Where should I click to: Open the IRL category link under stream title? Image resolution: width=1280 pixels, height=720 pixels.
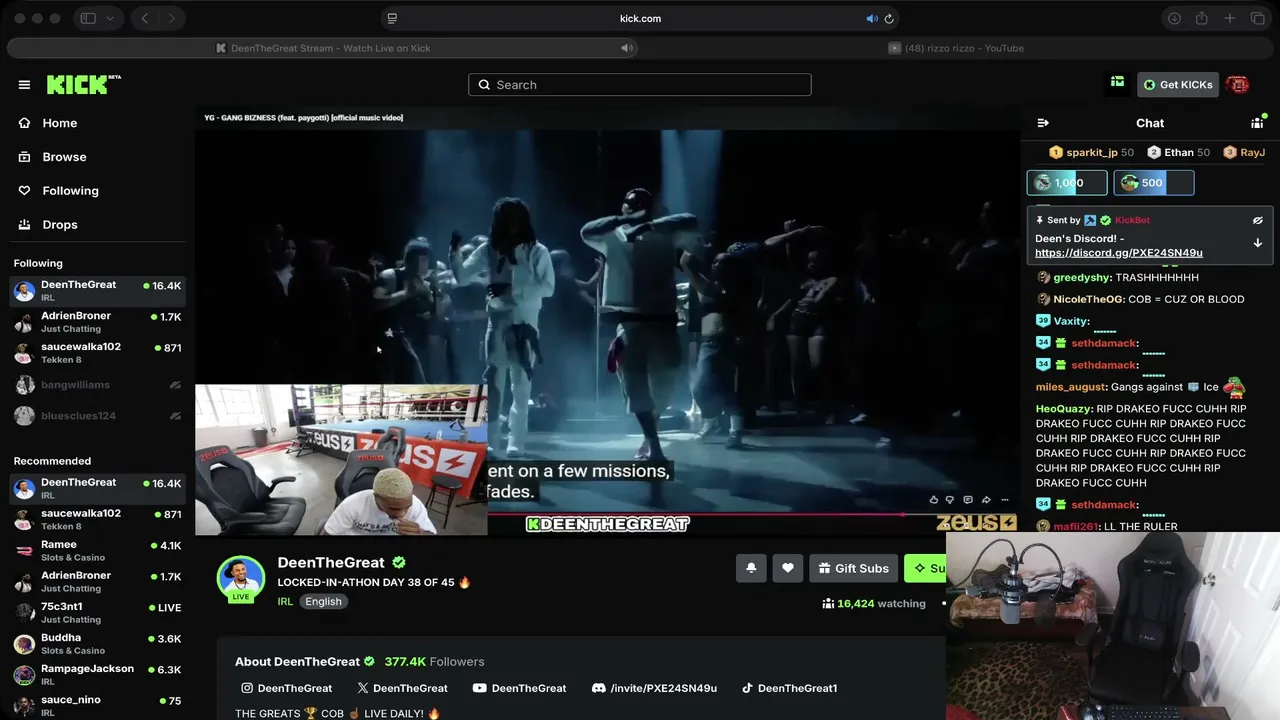coord(285,602)
